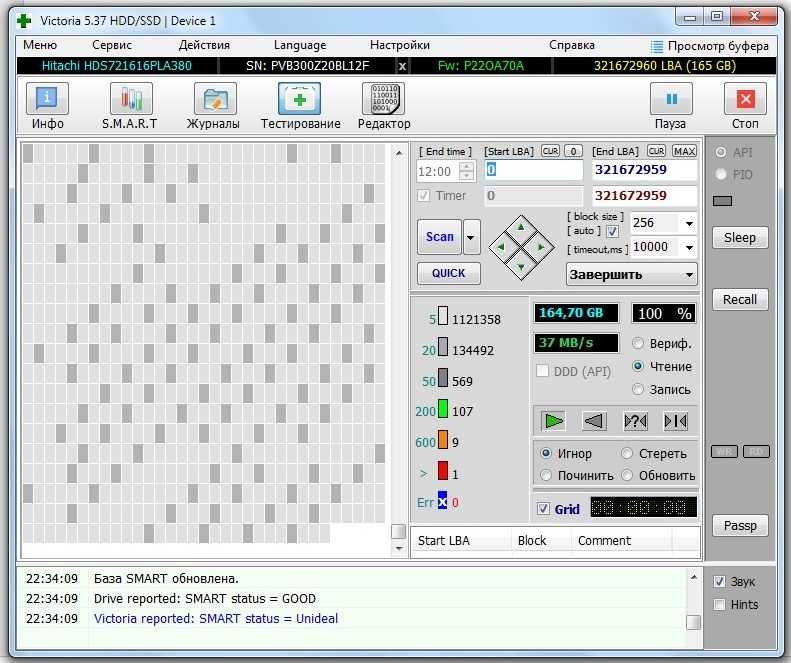Open Просмотр буфера buffer view
This screenshot has height=663, width=791.
710,46
